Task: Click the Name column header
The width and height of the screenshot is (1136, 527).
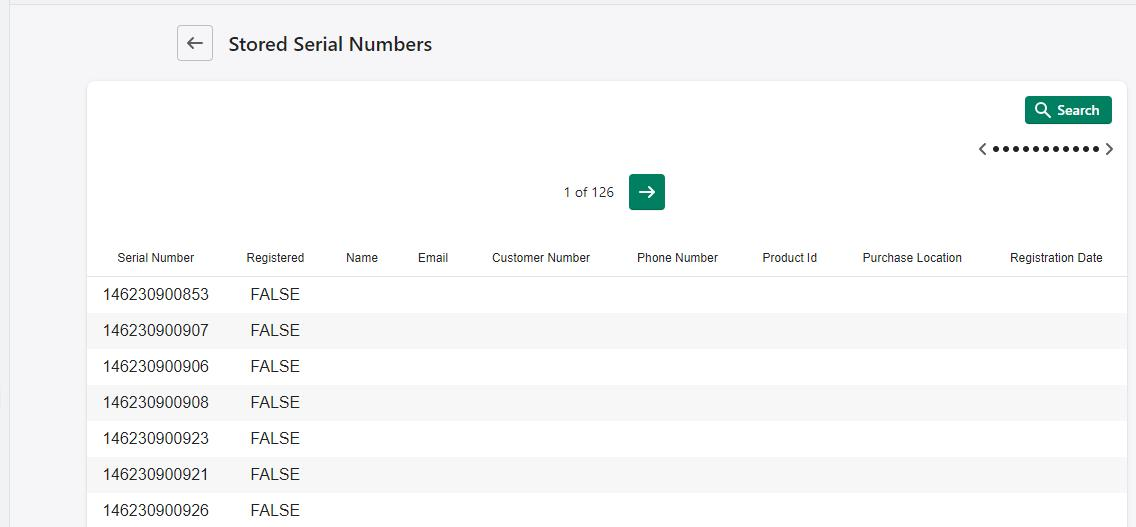Action: 362,258
